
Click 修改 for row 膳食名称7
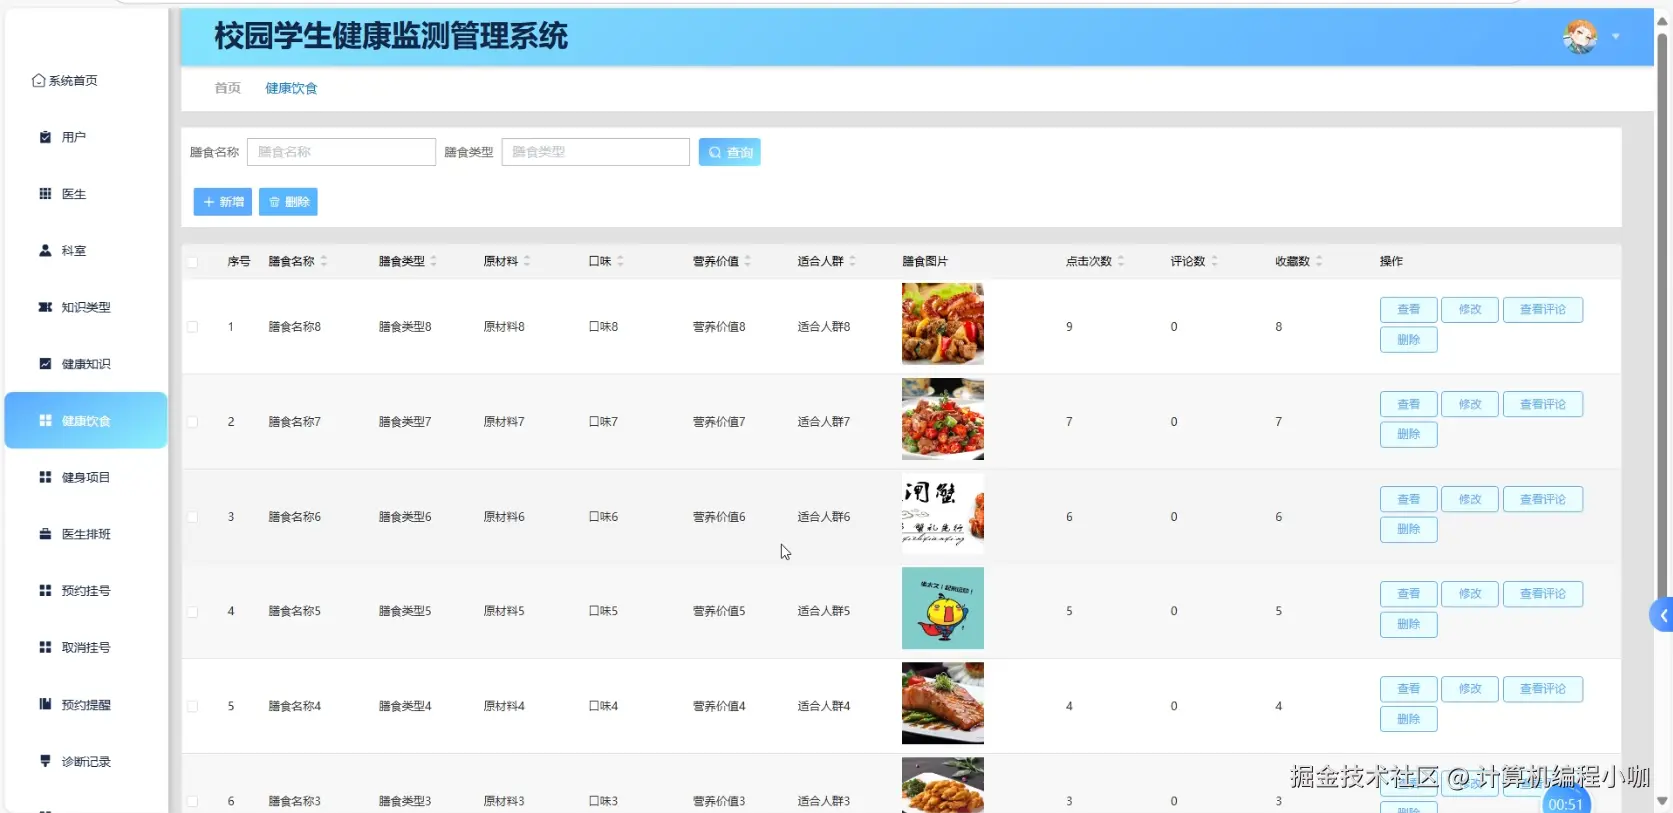coord(1470,405)
